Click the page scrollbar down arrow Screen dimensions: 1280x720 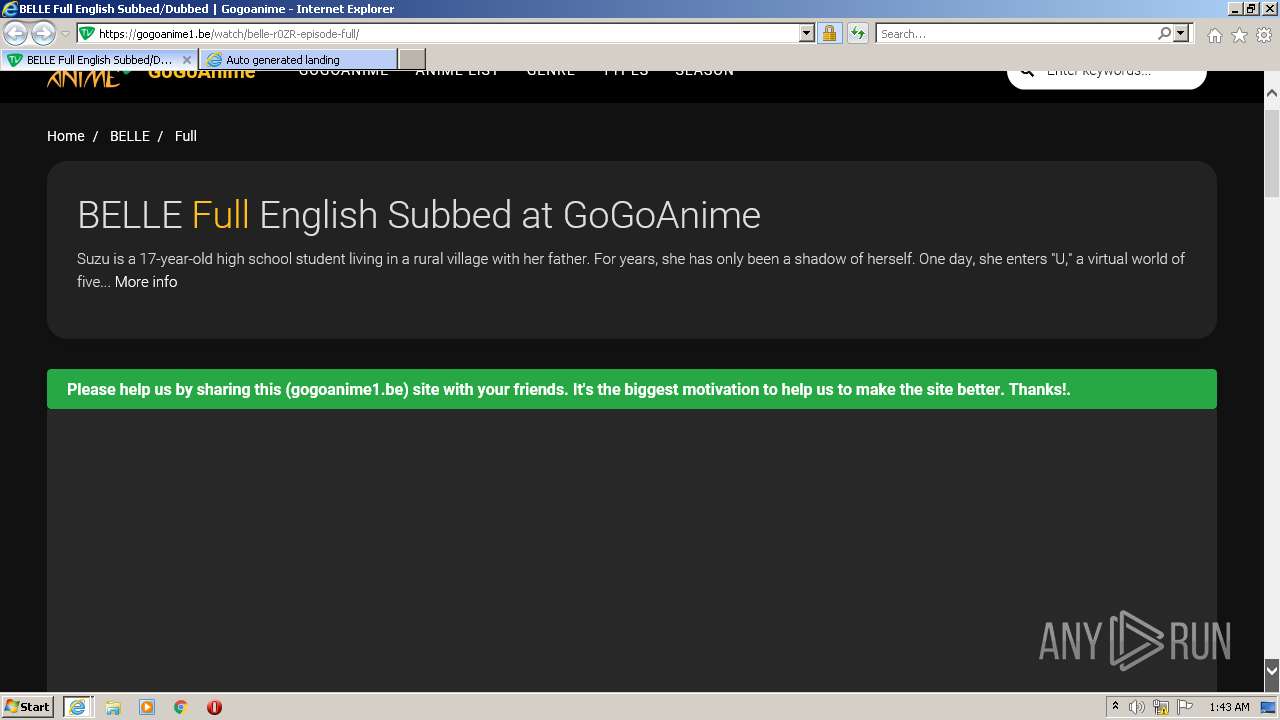[x=1272, y=670]
